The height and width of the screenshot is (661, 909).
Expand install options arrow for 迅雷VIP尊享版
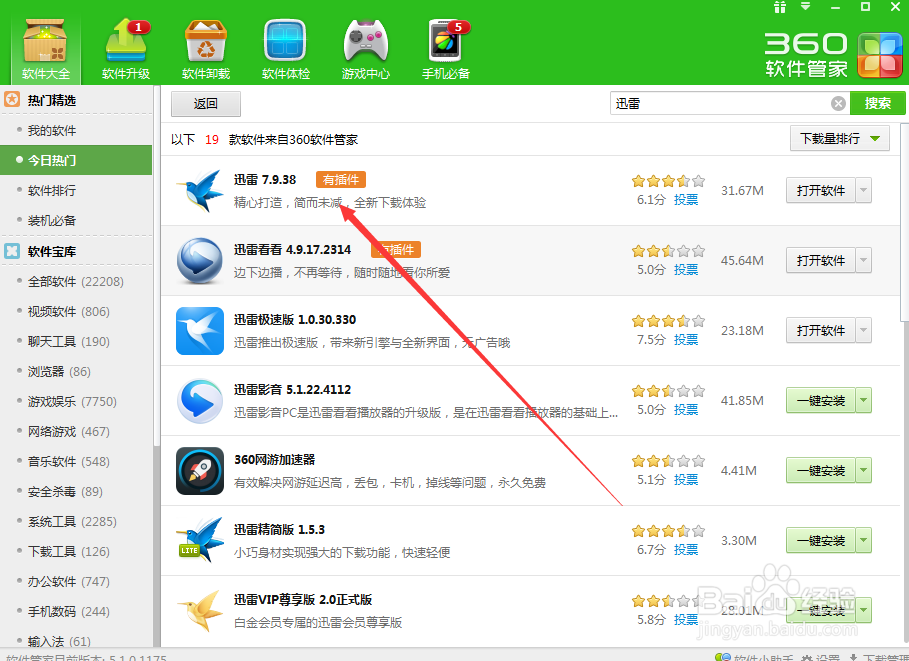[x=864, y=611]
